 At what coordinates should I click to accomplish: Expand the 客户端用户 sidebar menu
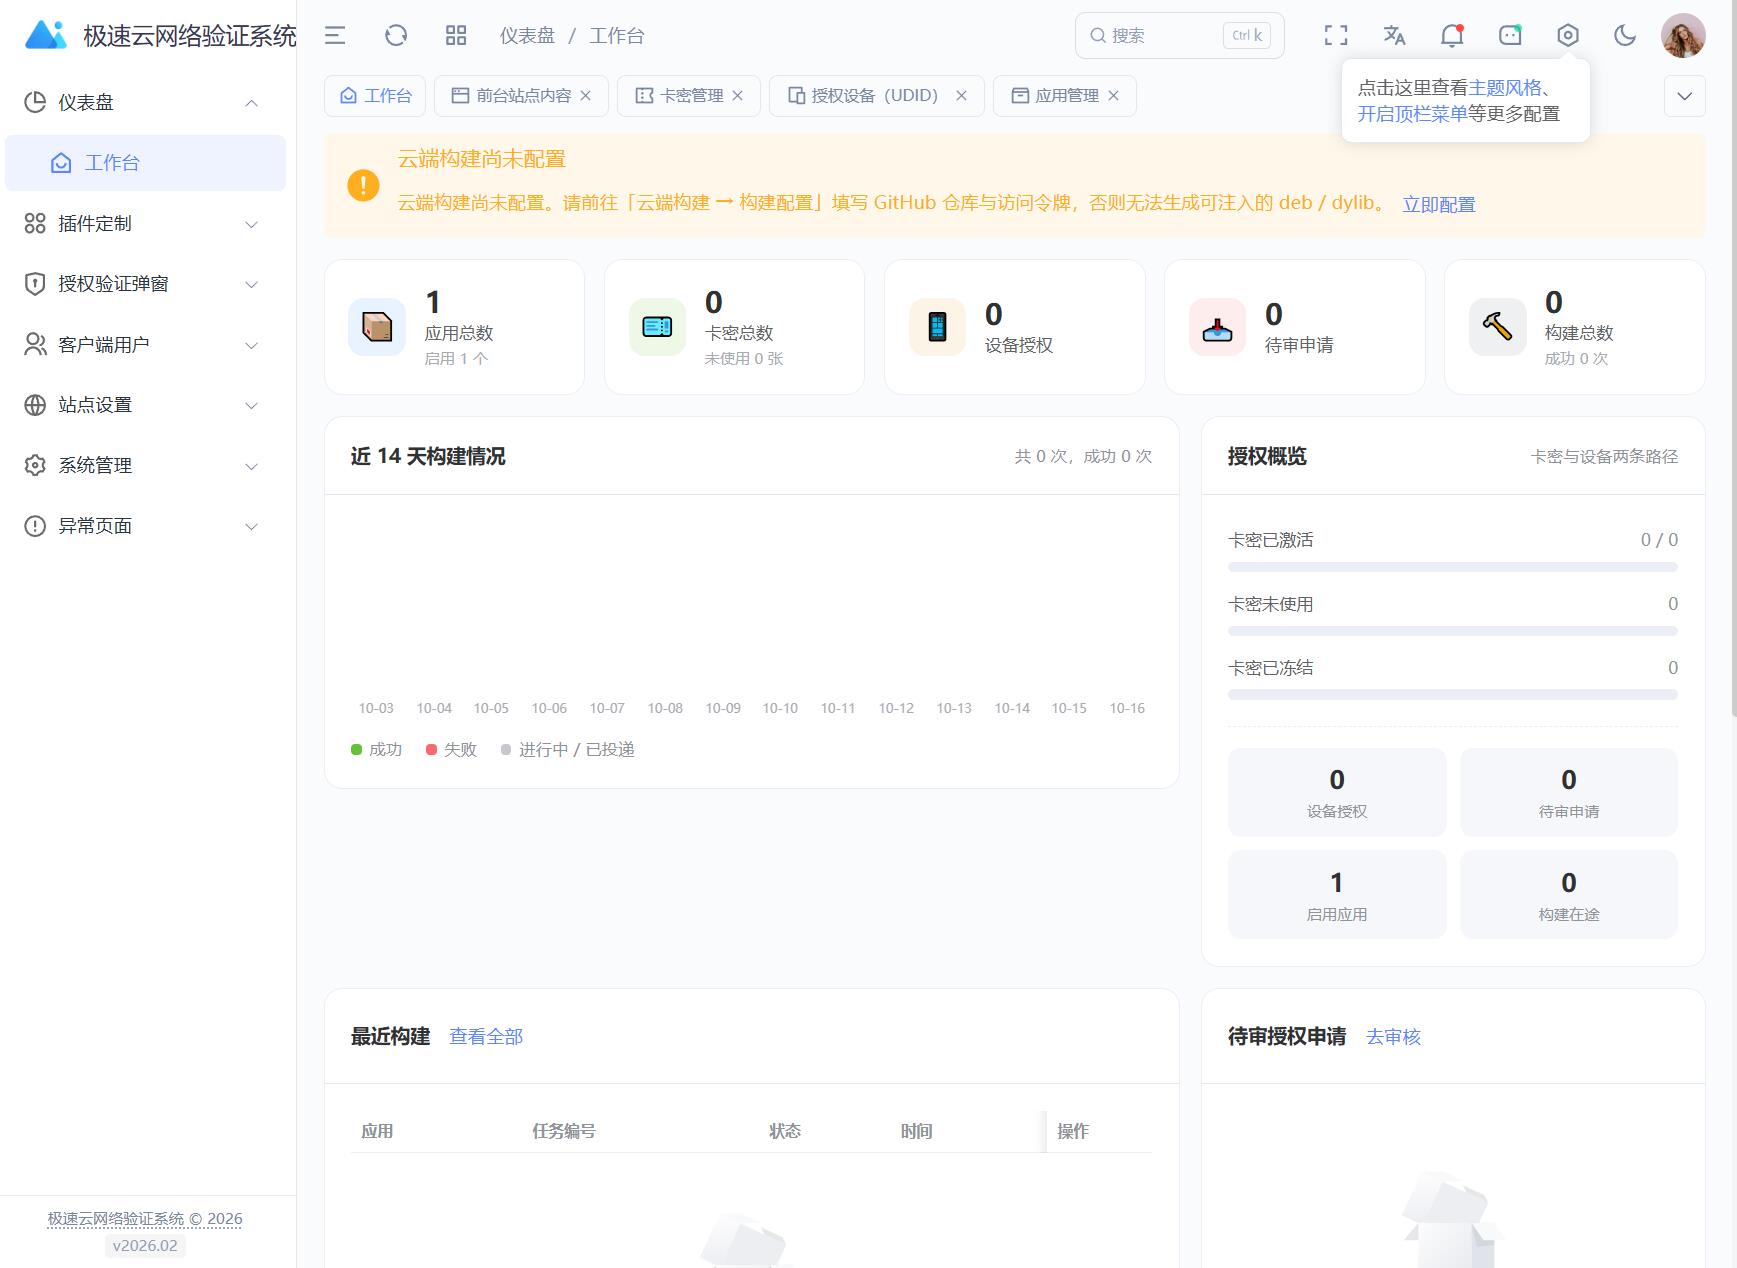[x=145, y=345]
